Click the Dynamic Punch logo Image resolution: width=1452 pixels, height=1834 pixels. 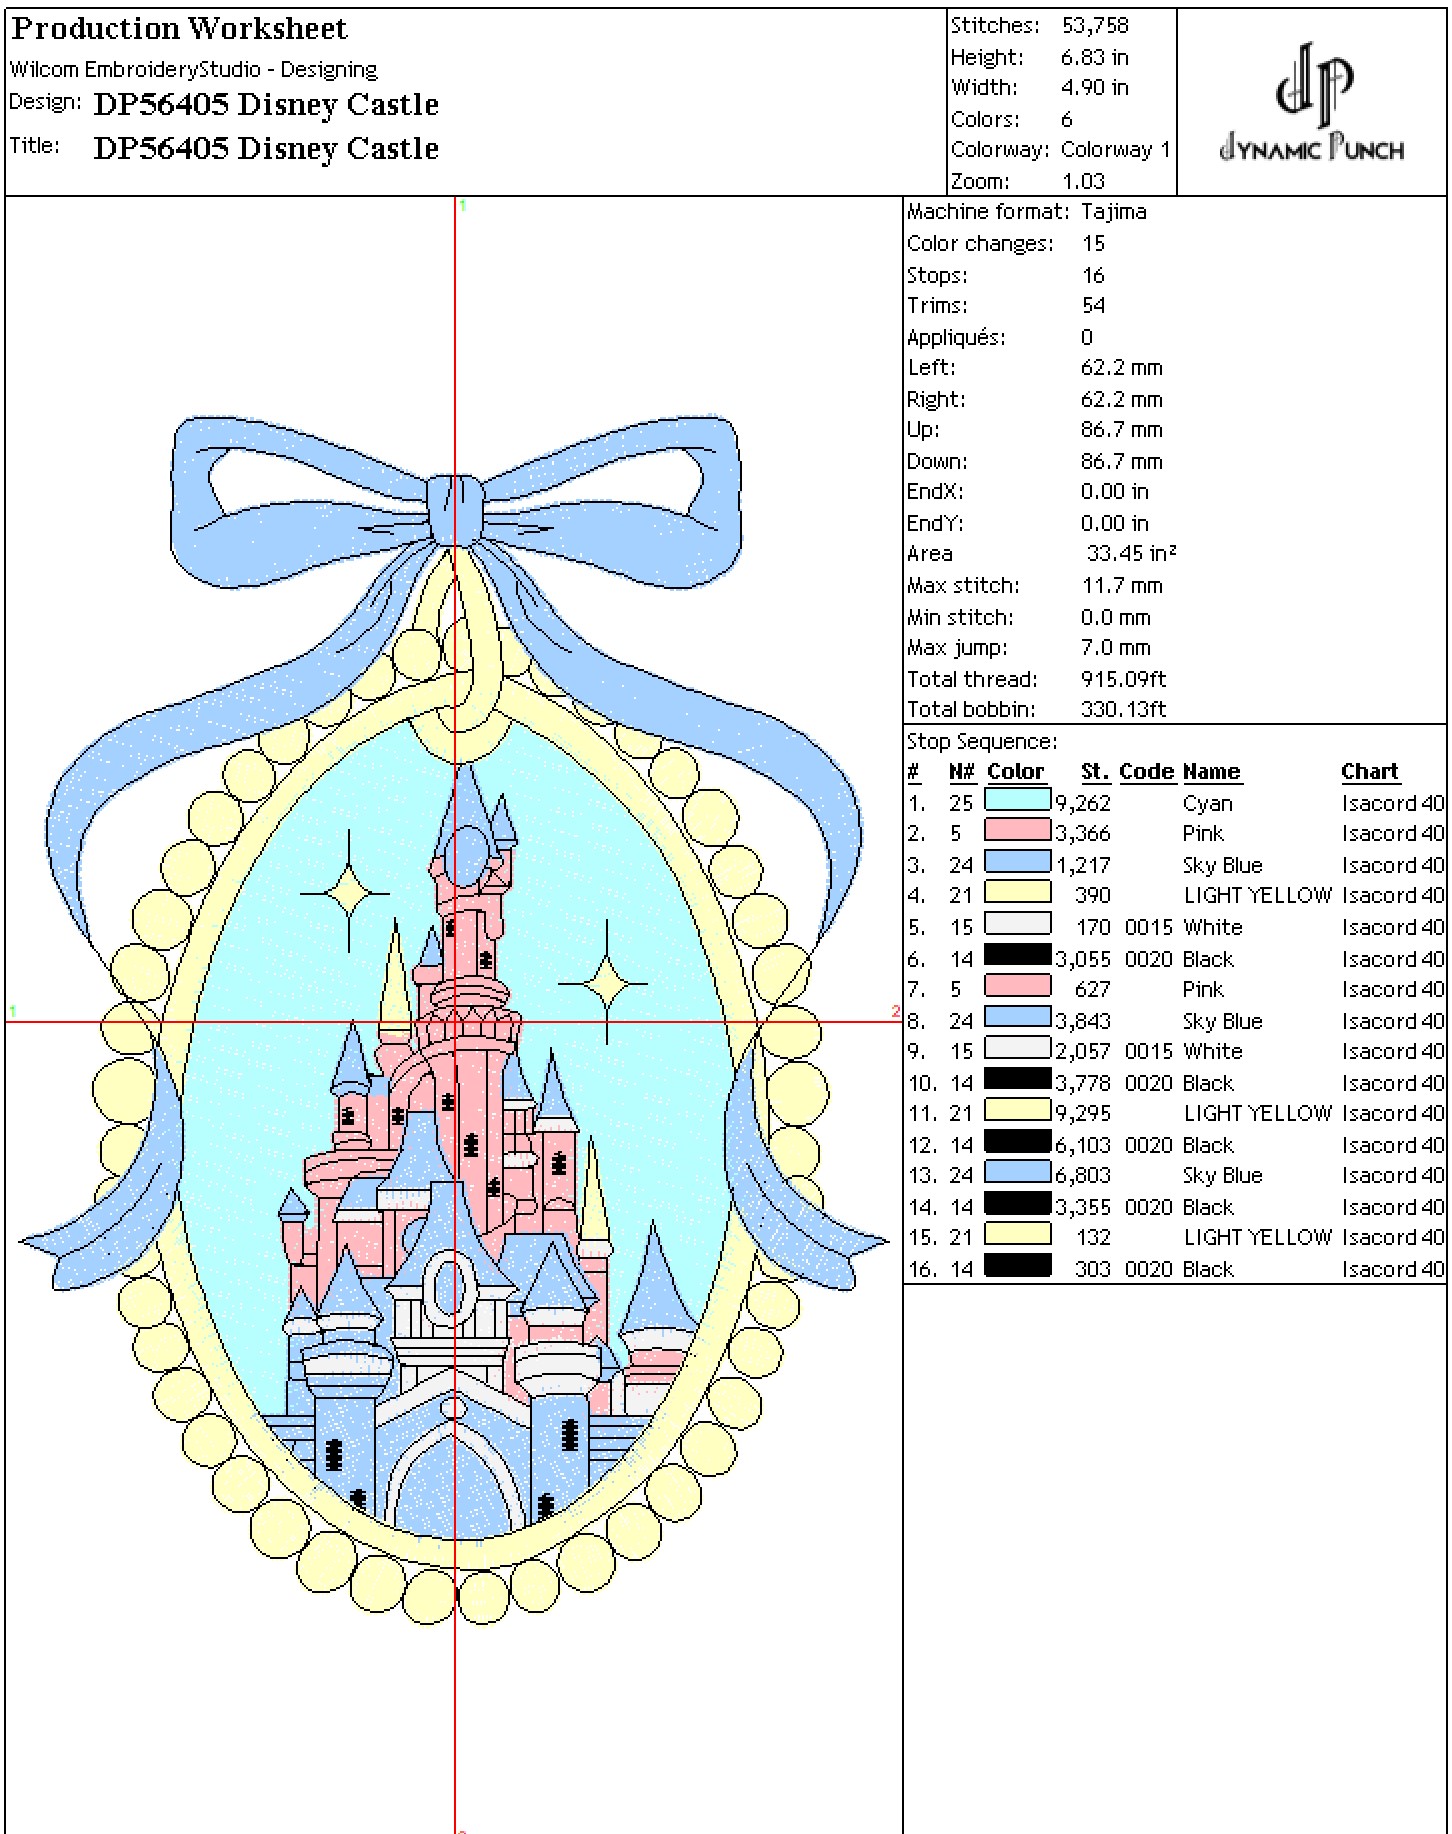pyautogui.click(x=1311, y=102)
